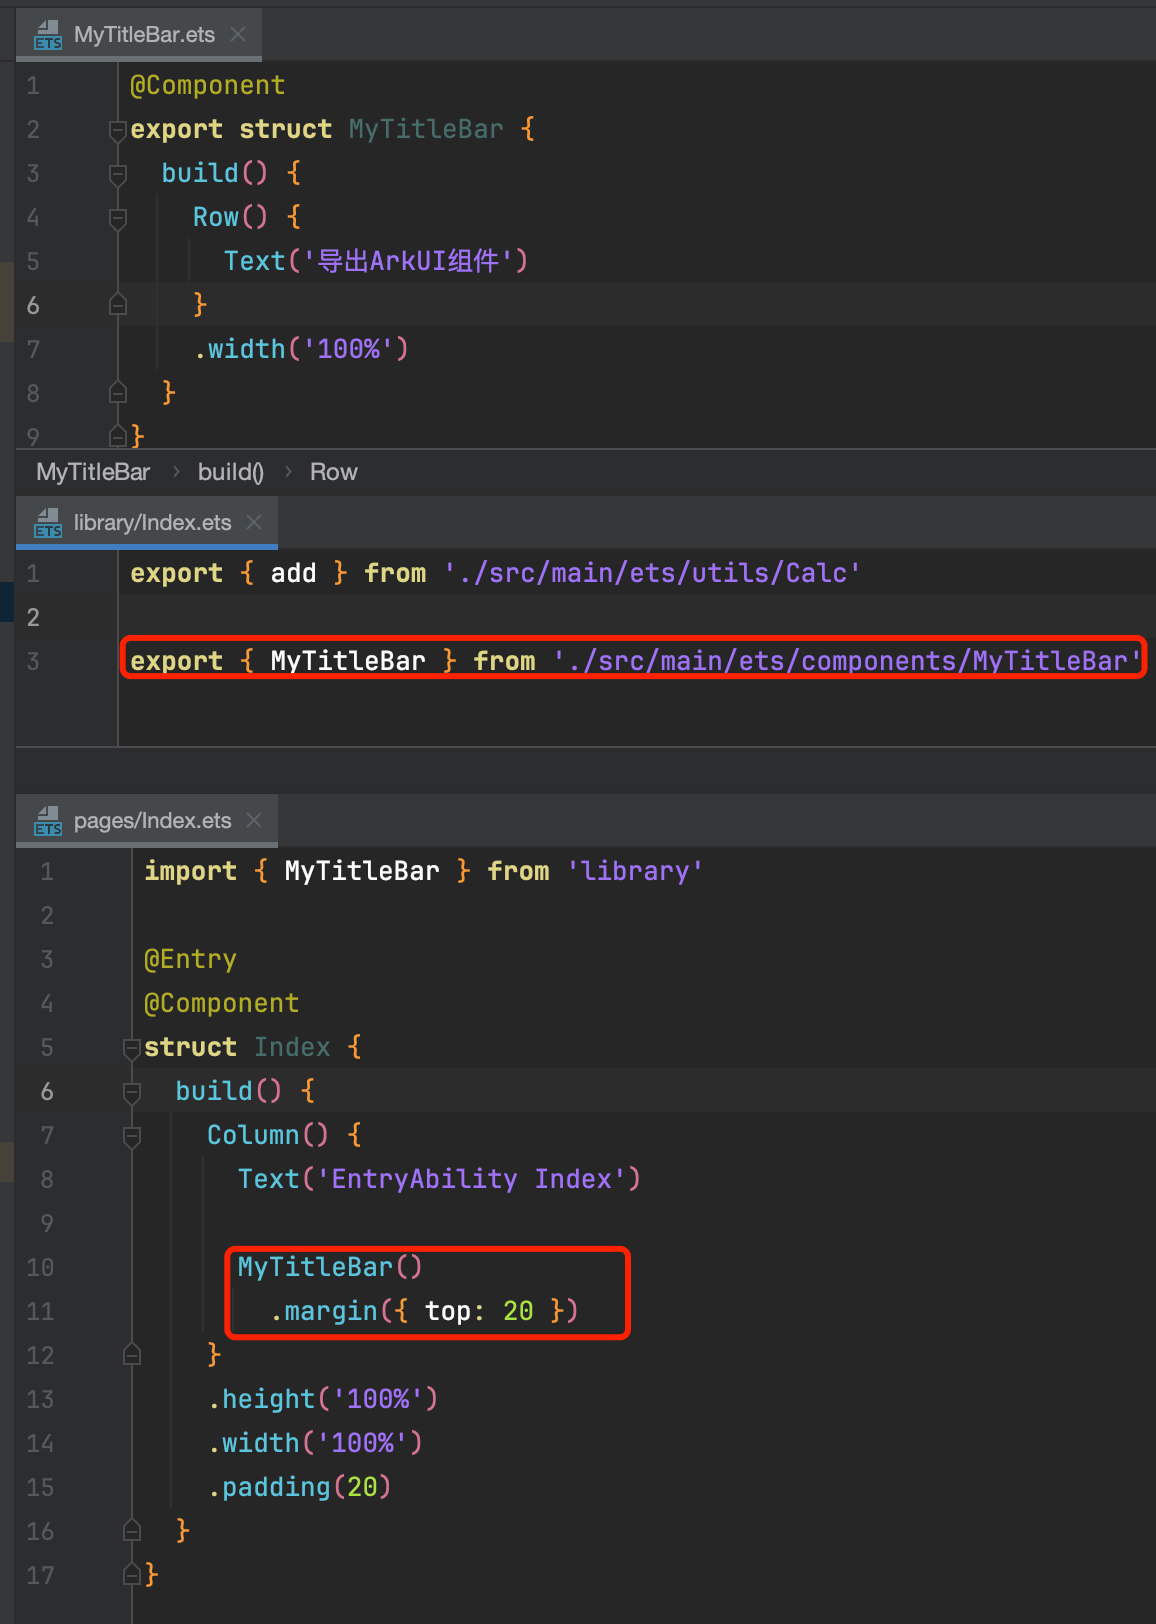Click line number 10 in pages/Index.ets gutter
Screen dimensions: 1156x1624
(40, 1267)
